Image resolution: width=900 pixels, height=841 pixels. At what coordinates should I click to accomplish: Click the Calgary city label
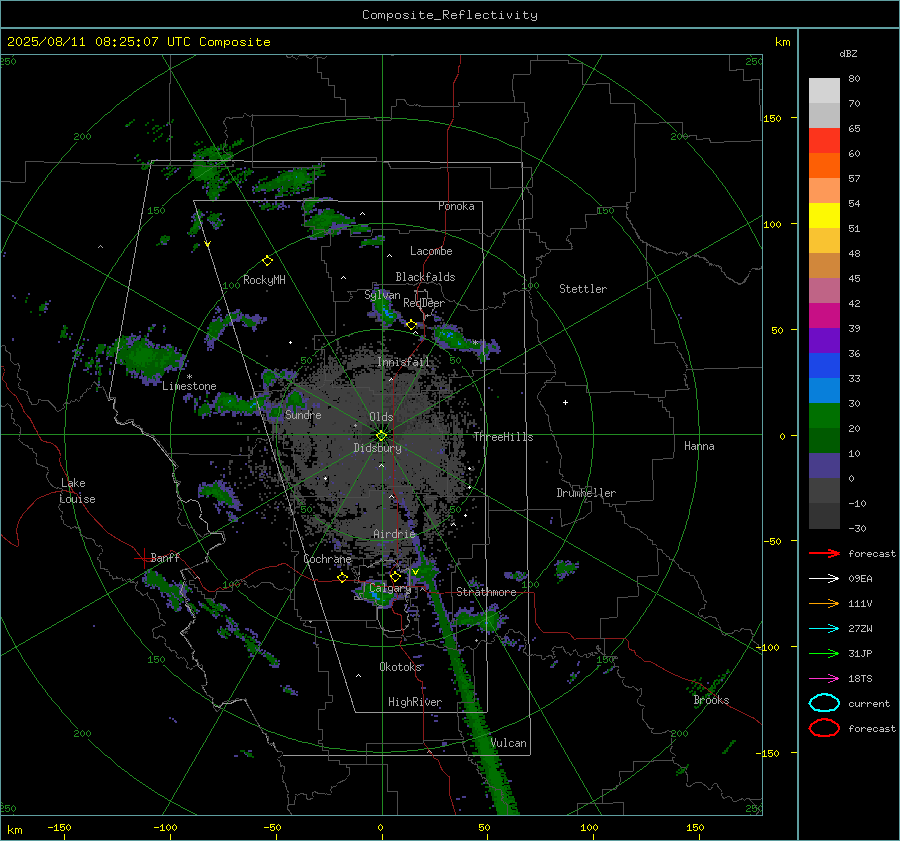[390, 588]
